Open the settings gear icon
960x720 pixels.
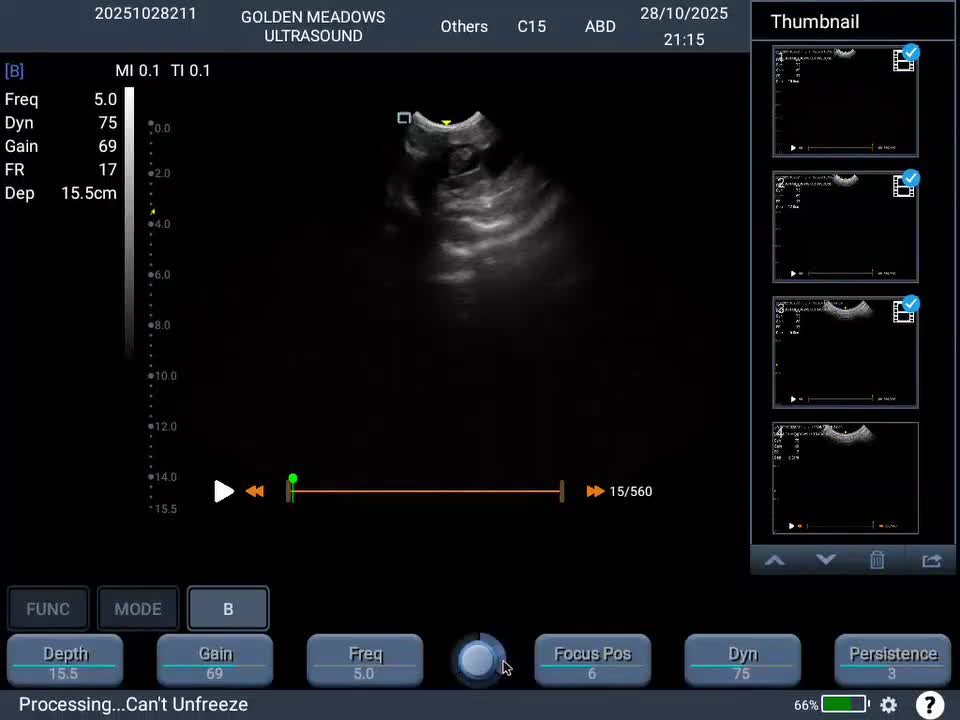[x=888, y=705]
